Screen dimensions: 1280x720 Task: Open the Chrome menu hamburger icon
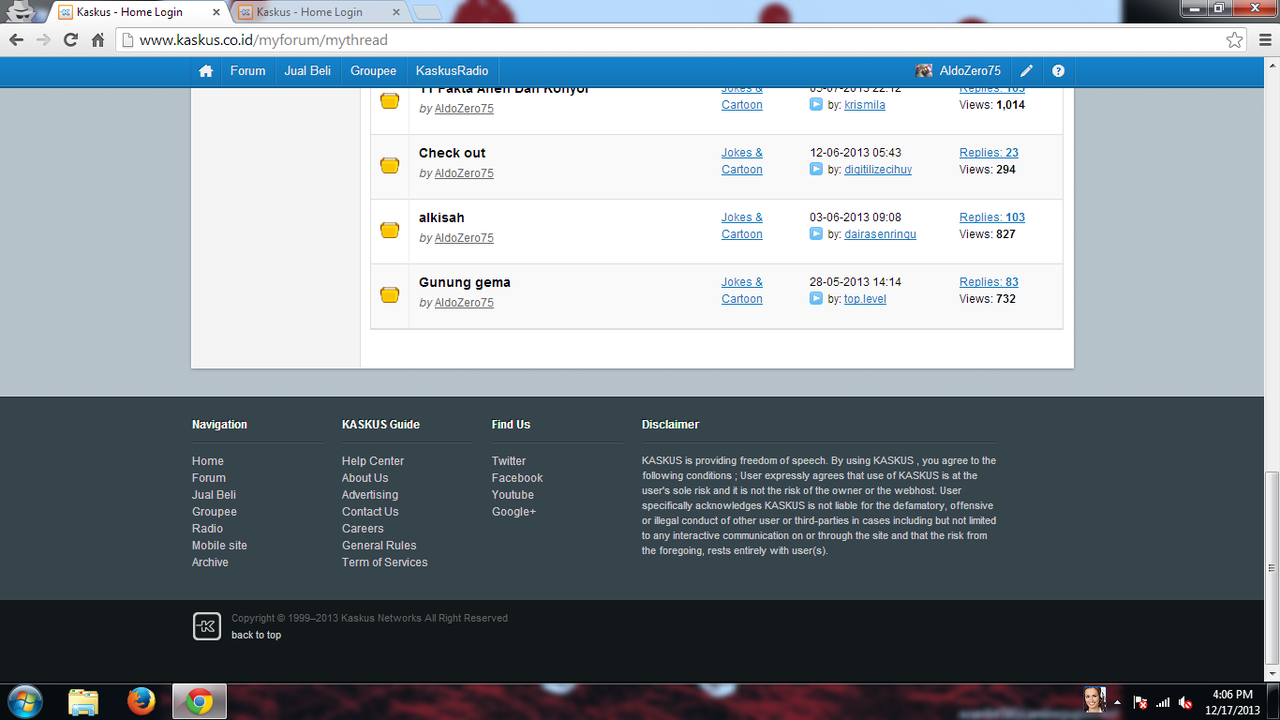1263,40
